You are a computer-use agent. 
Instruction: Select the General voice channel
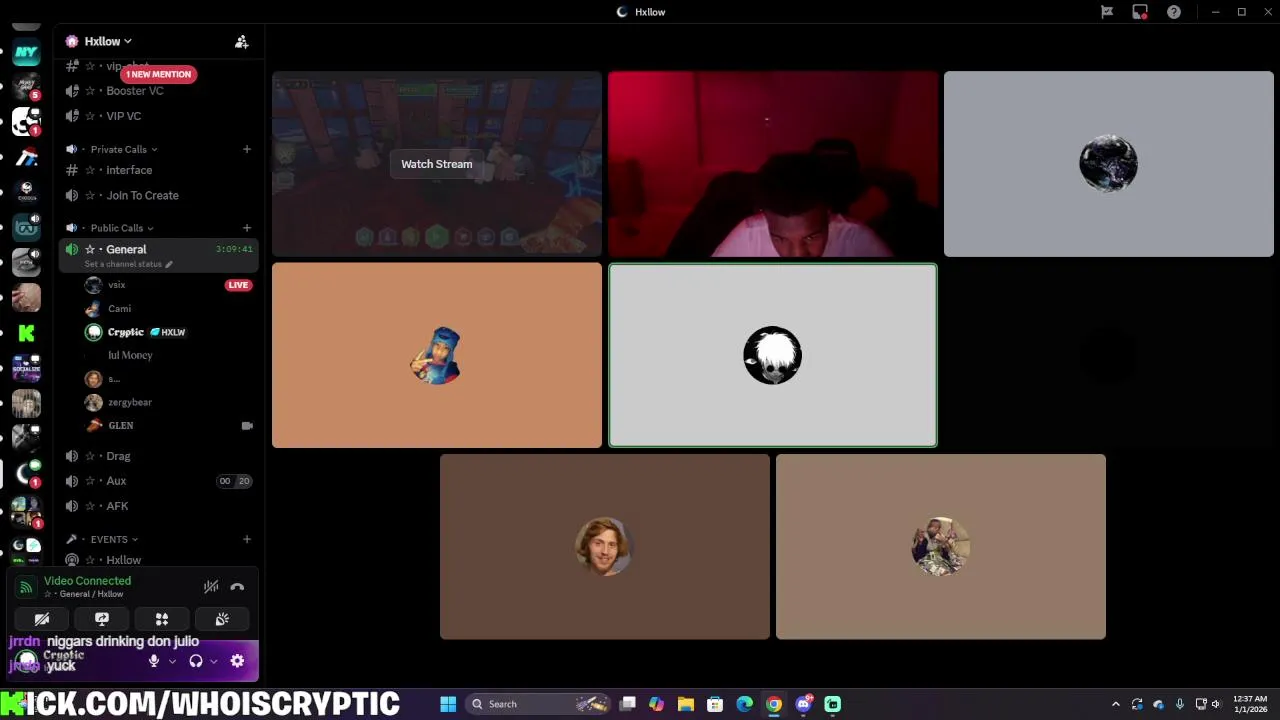pos(126,249)
